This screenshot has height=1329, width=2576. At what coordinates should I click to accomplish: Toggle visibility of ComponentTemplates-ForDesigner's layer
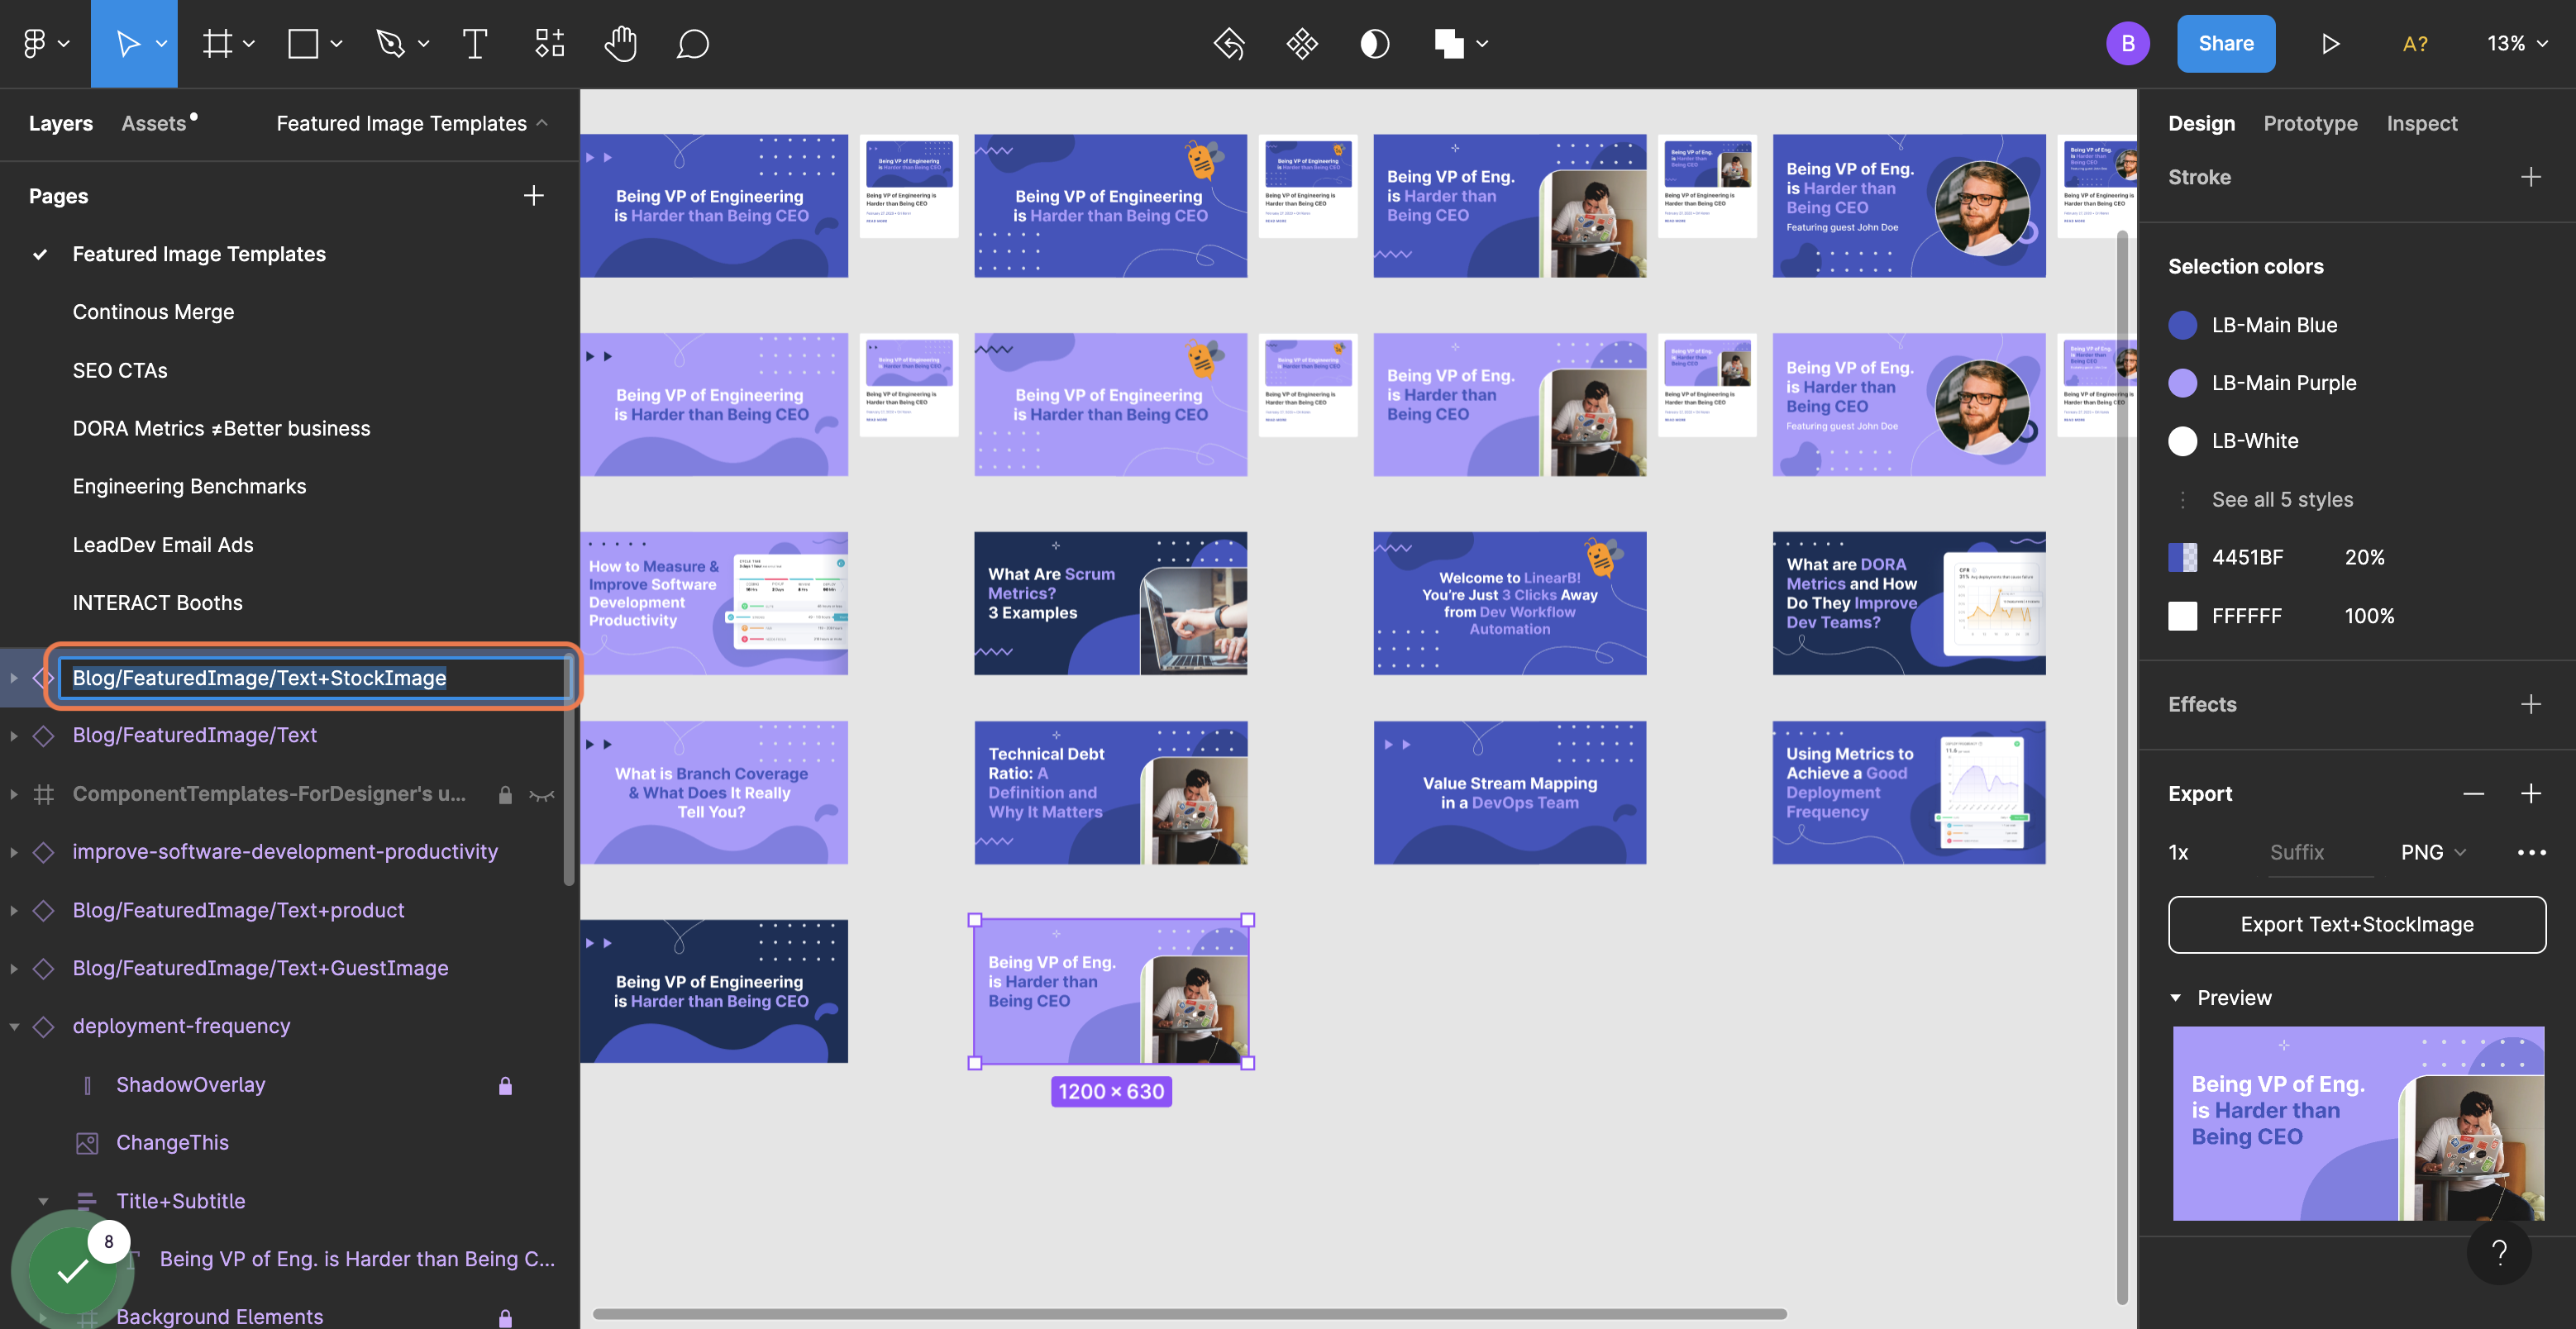point(541,795)
